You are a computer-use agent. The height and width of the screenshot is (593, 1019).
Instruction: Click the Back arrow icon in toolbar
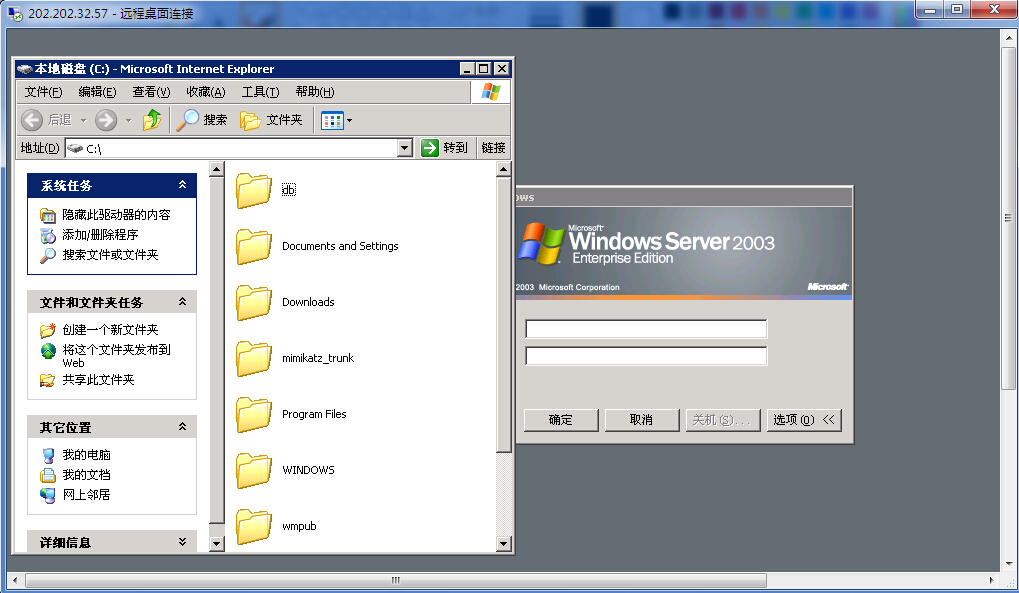32,120
